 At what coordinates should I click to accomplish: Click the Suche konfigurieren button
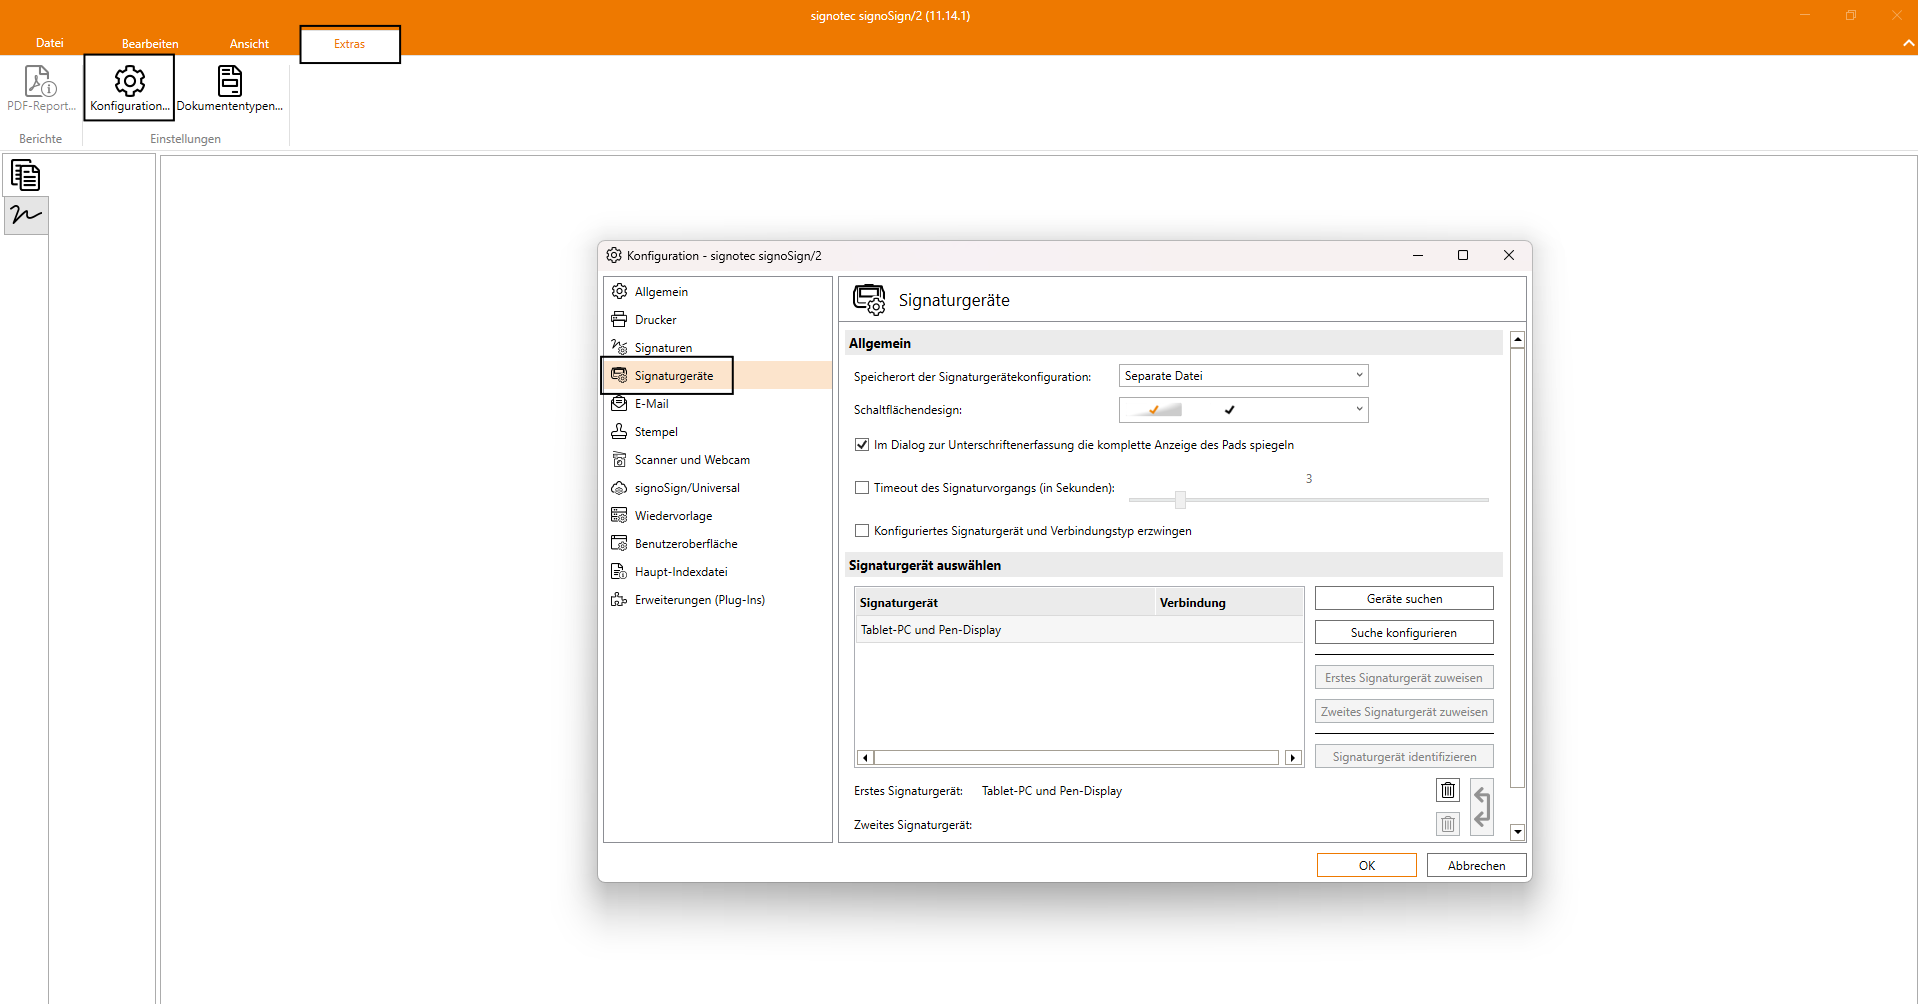(x=1404, y=632)
